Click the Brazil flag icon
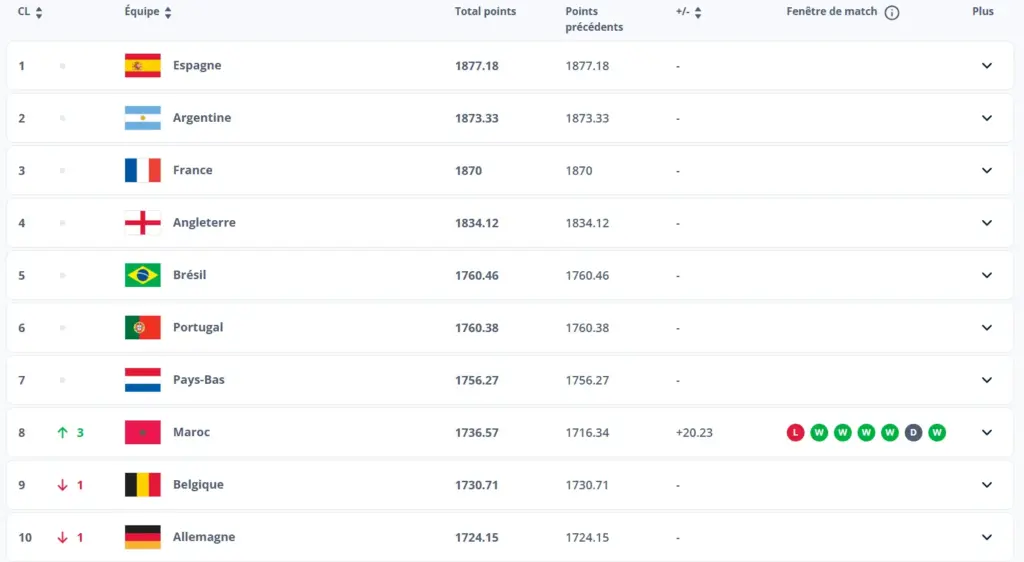This screenshot has height=562, width=1024. coord(142,275)
